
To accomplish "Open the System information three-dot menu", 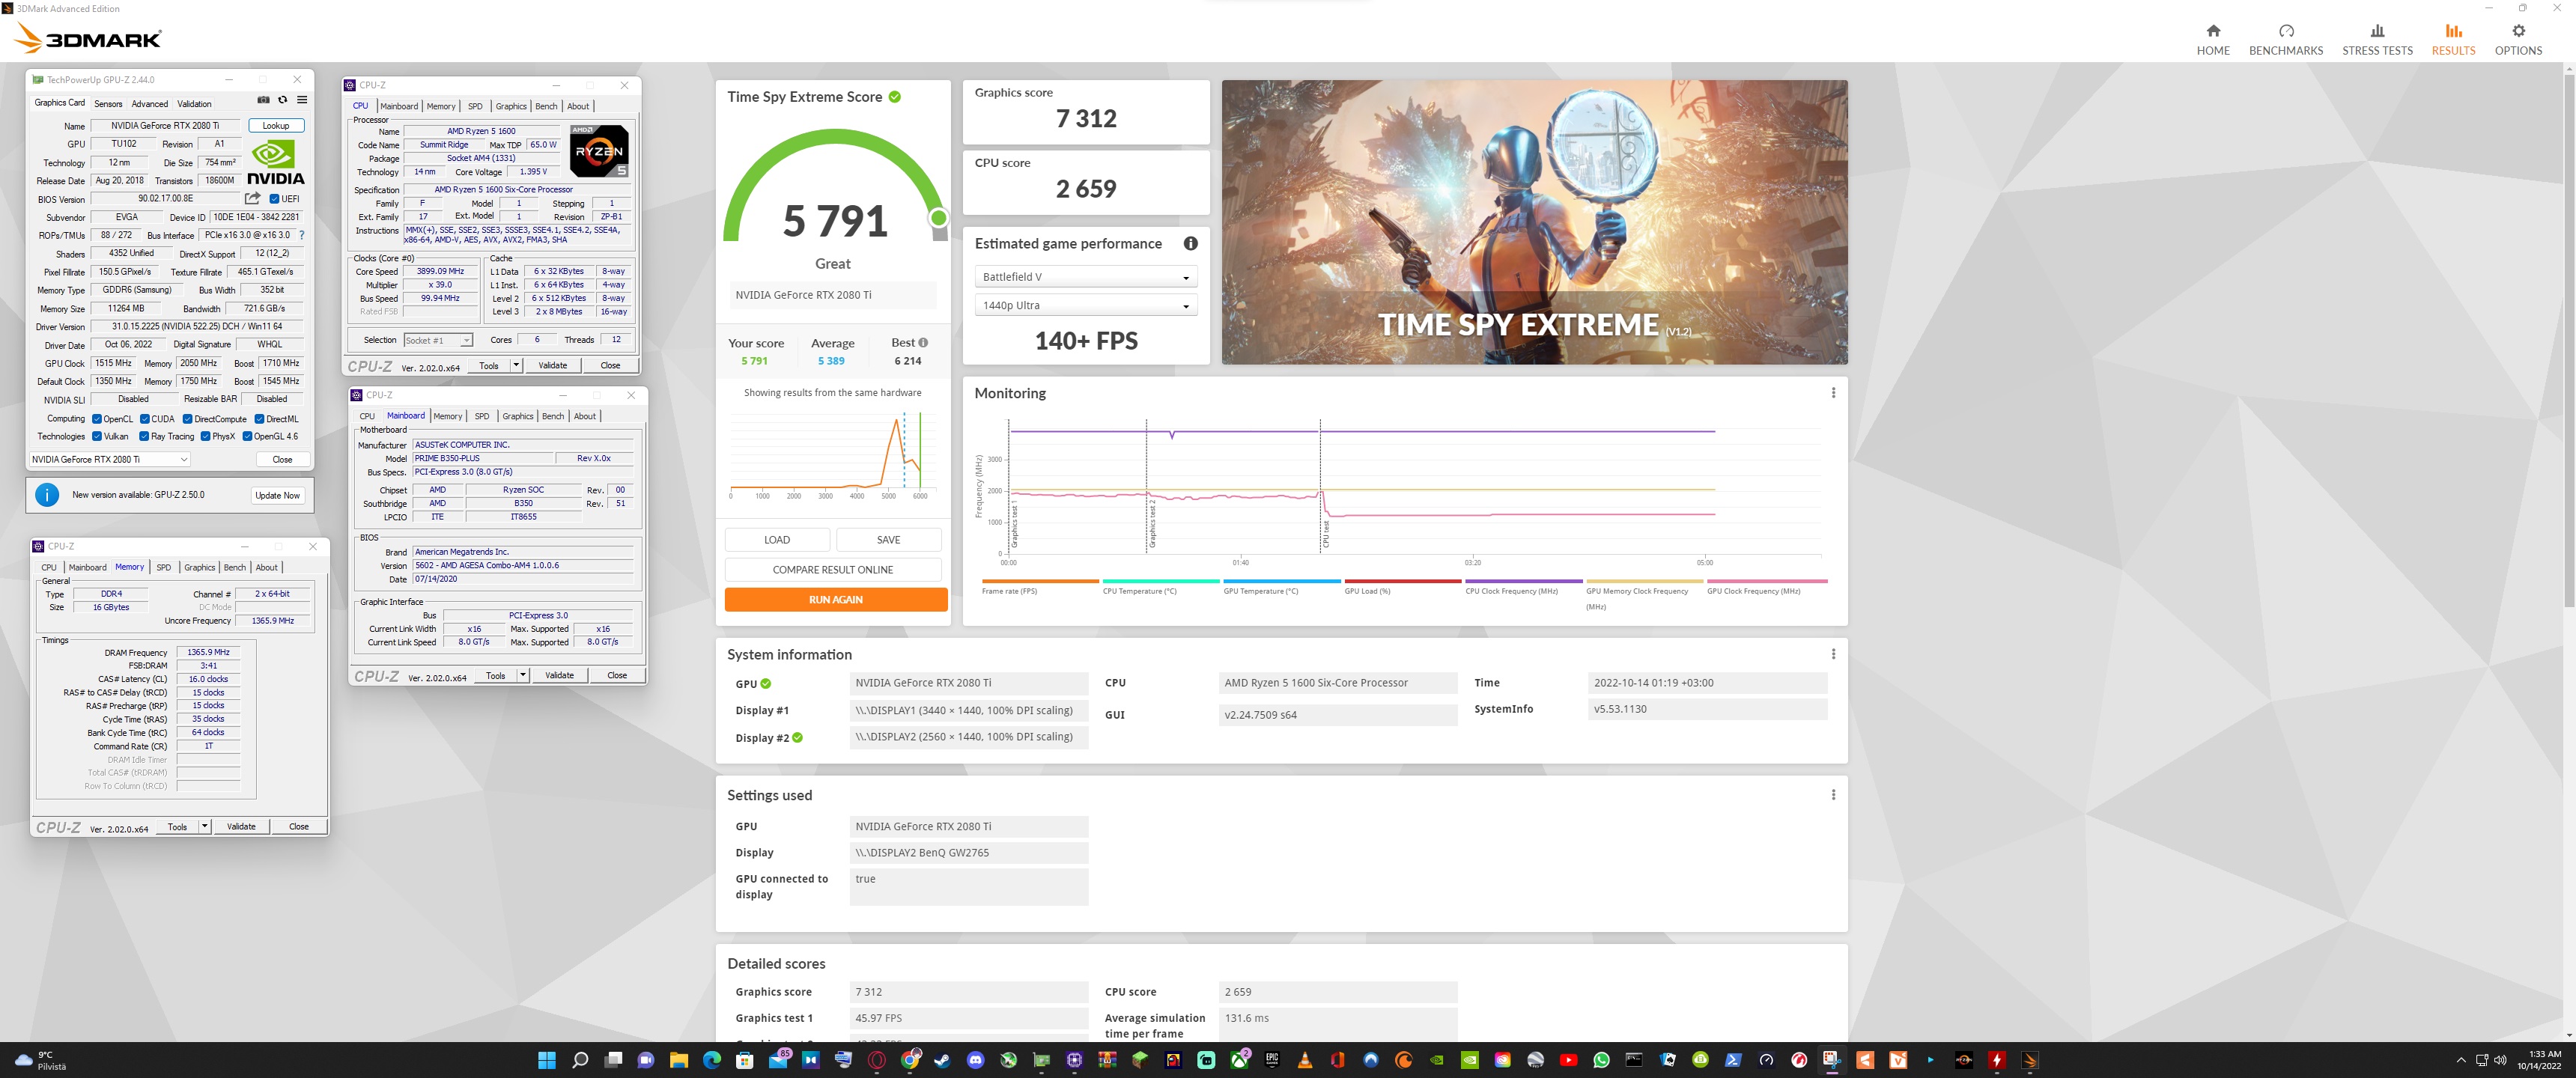I will coord(1832,654).
